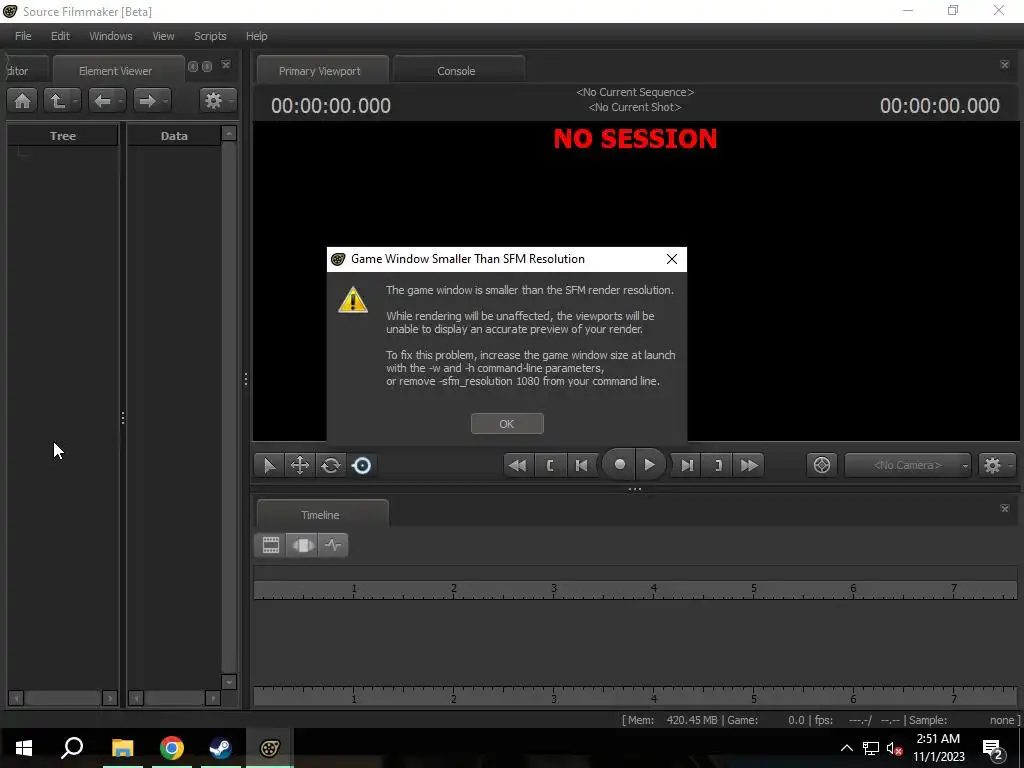Select the screen manipulator circle tool

(x=362, y=466)
